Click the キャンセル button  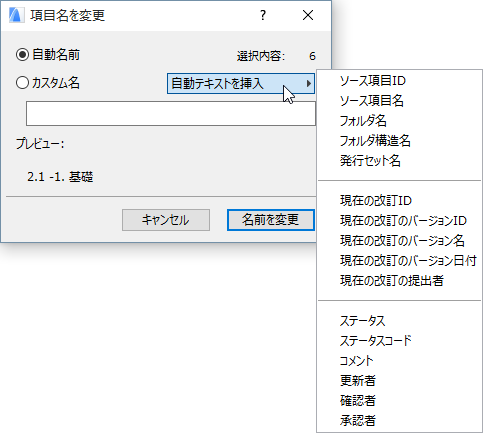(166, 220)
